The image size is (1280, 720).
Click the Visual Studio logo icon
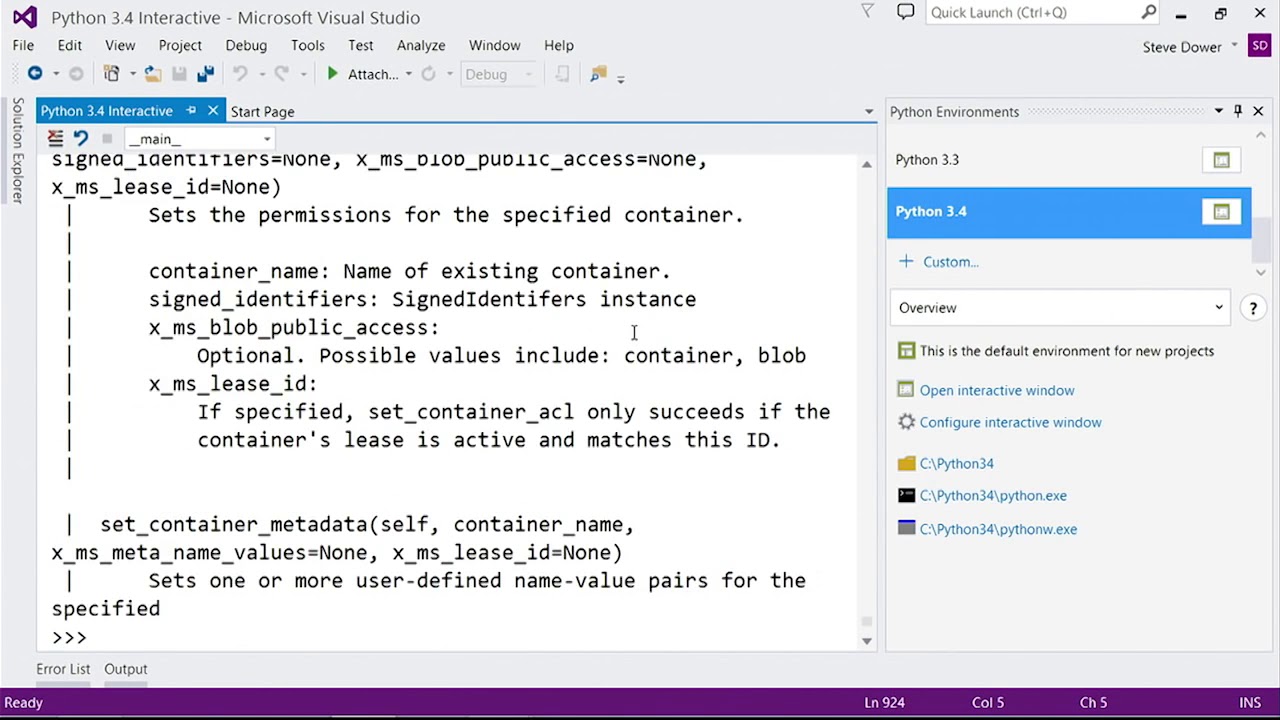[x=25, y=17]
